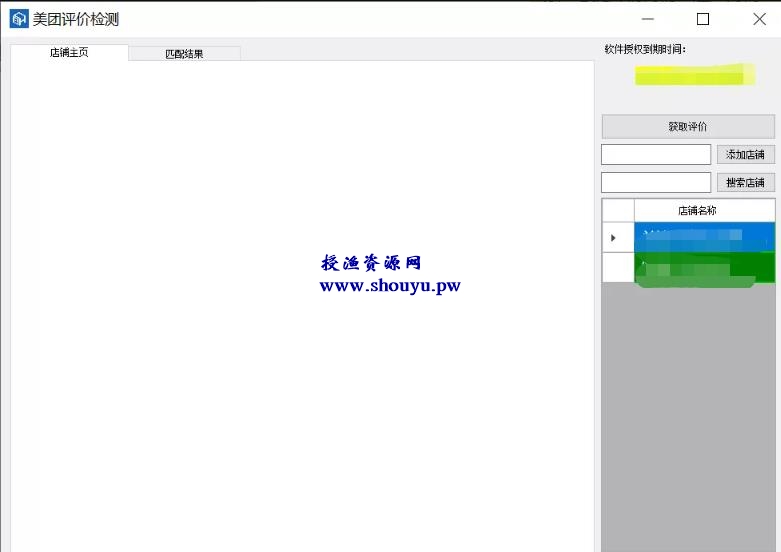Click the 软件授权到期时间 label
Image resolution: width=781 pixels, height=552 pixels.
(x=645, y=49)
